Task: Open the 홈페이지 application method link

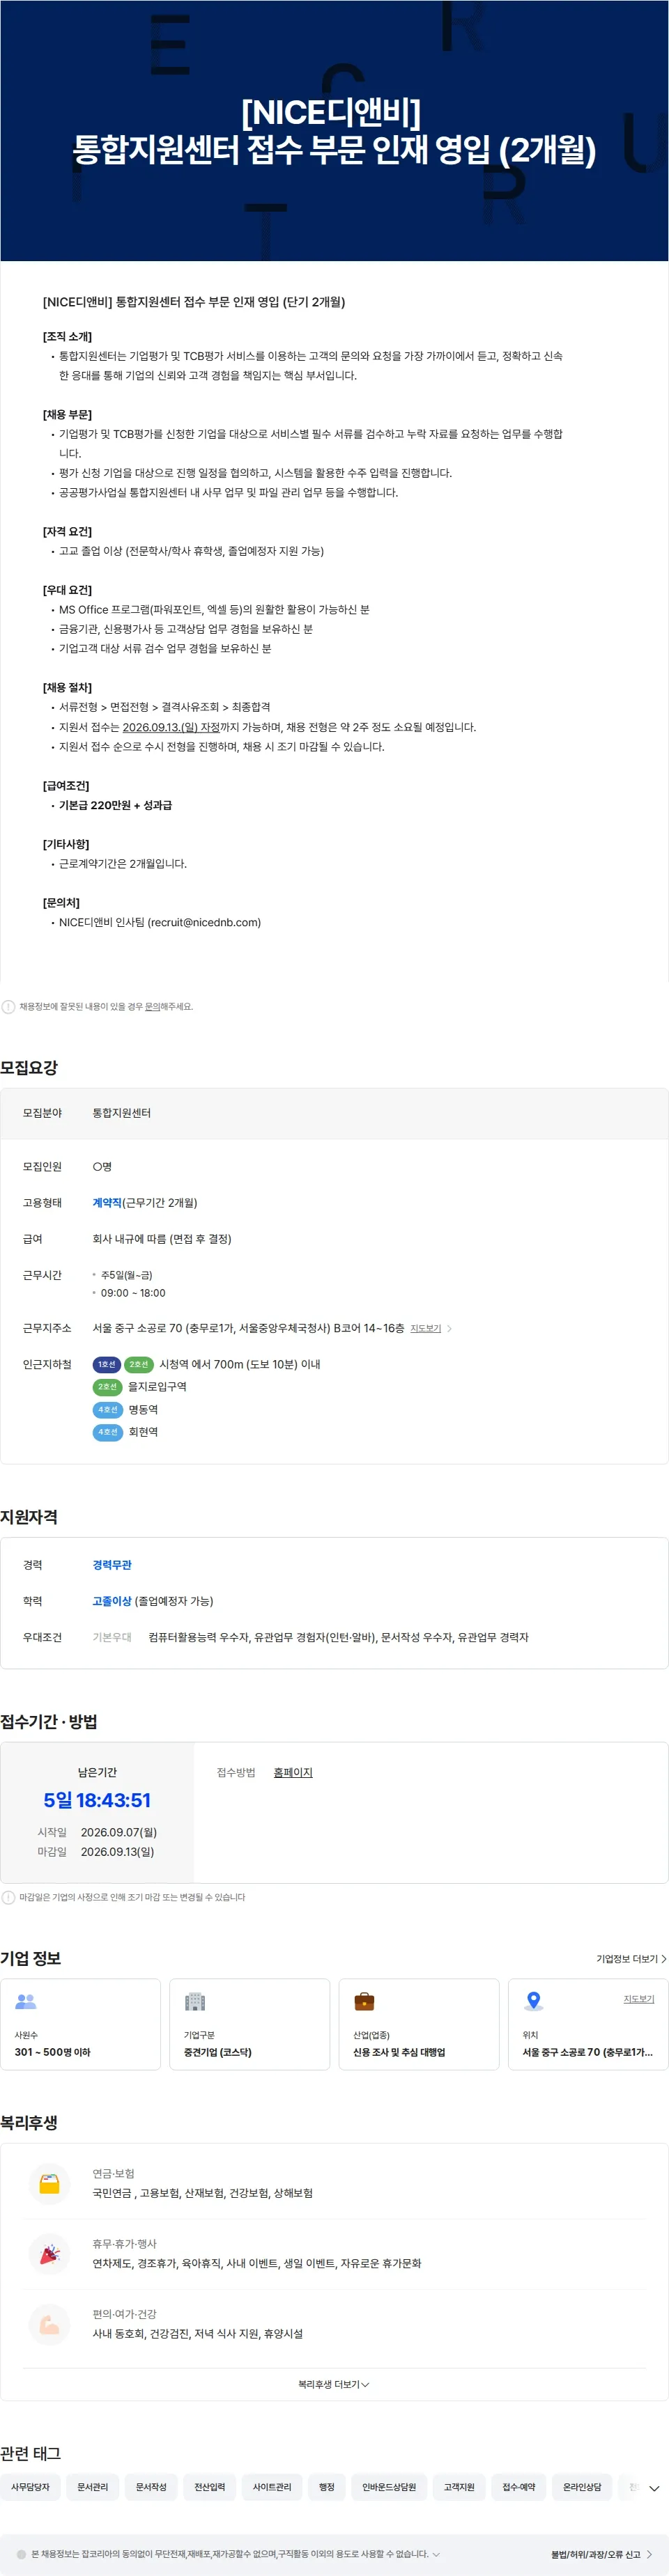Action: [293, 1772]
